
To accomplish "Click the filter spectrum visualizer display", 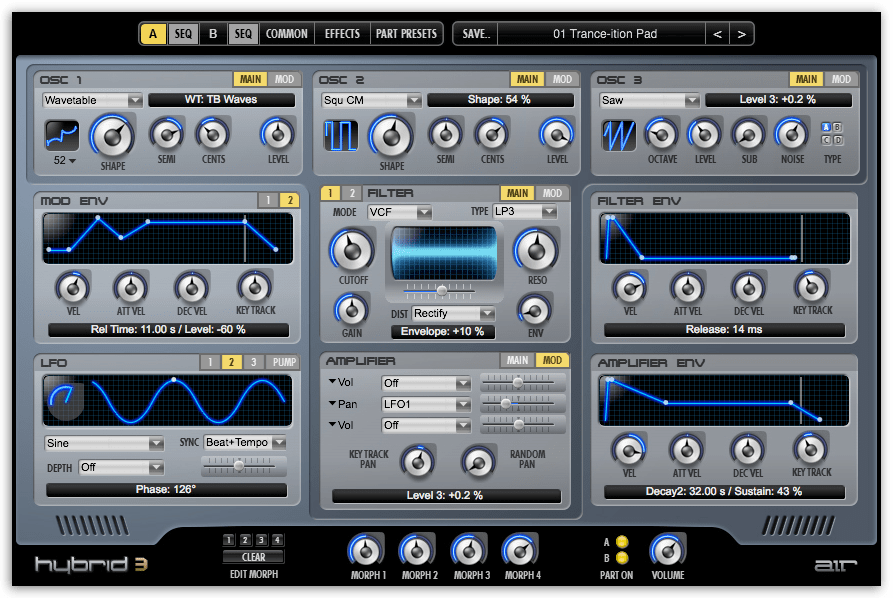I will tap(443, 252).
